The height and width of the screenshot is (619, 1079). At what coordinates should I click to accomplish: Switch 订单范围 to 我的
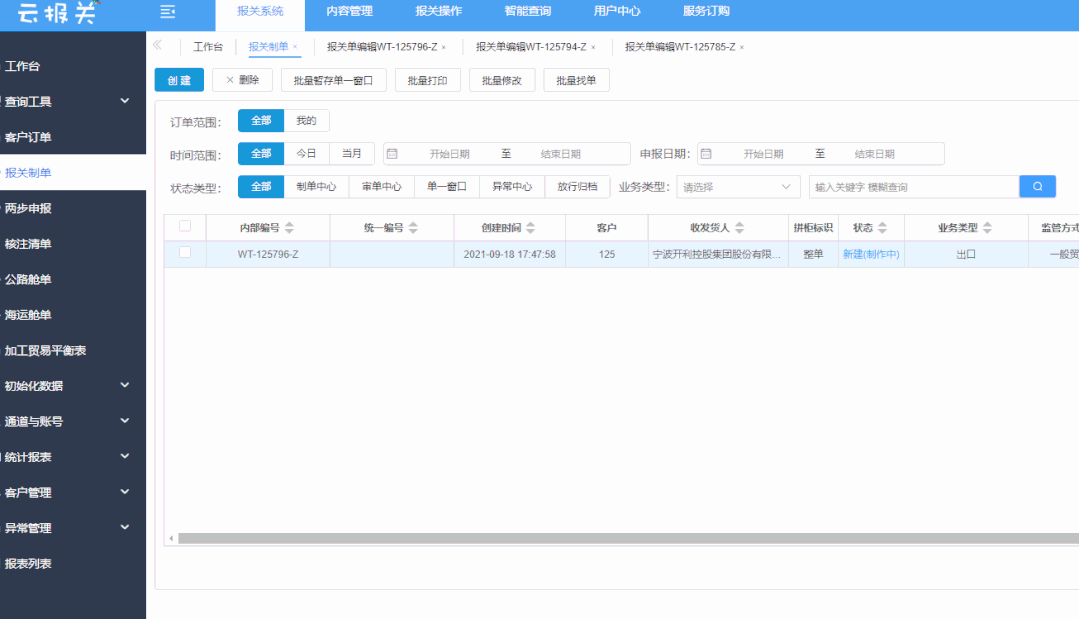[x=304, y=119]
